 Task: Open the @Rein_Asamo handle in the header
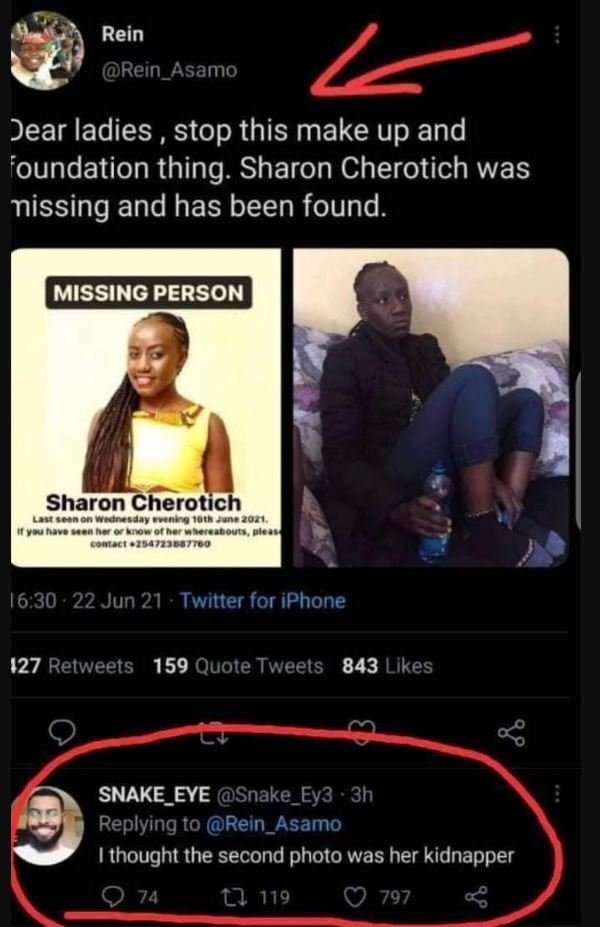click(169, 70)
